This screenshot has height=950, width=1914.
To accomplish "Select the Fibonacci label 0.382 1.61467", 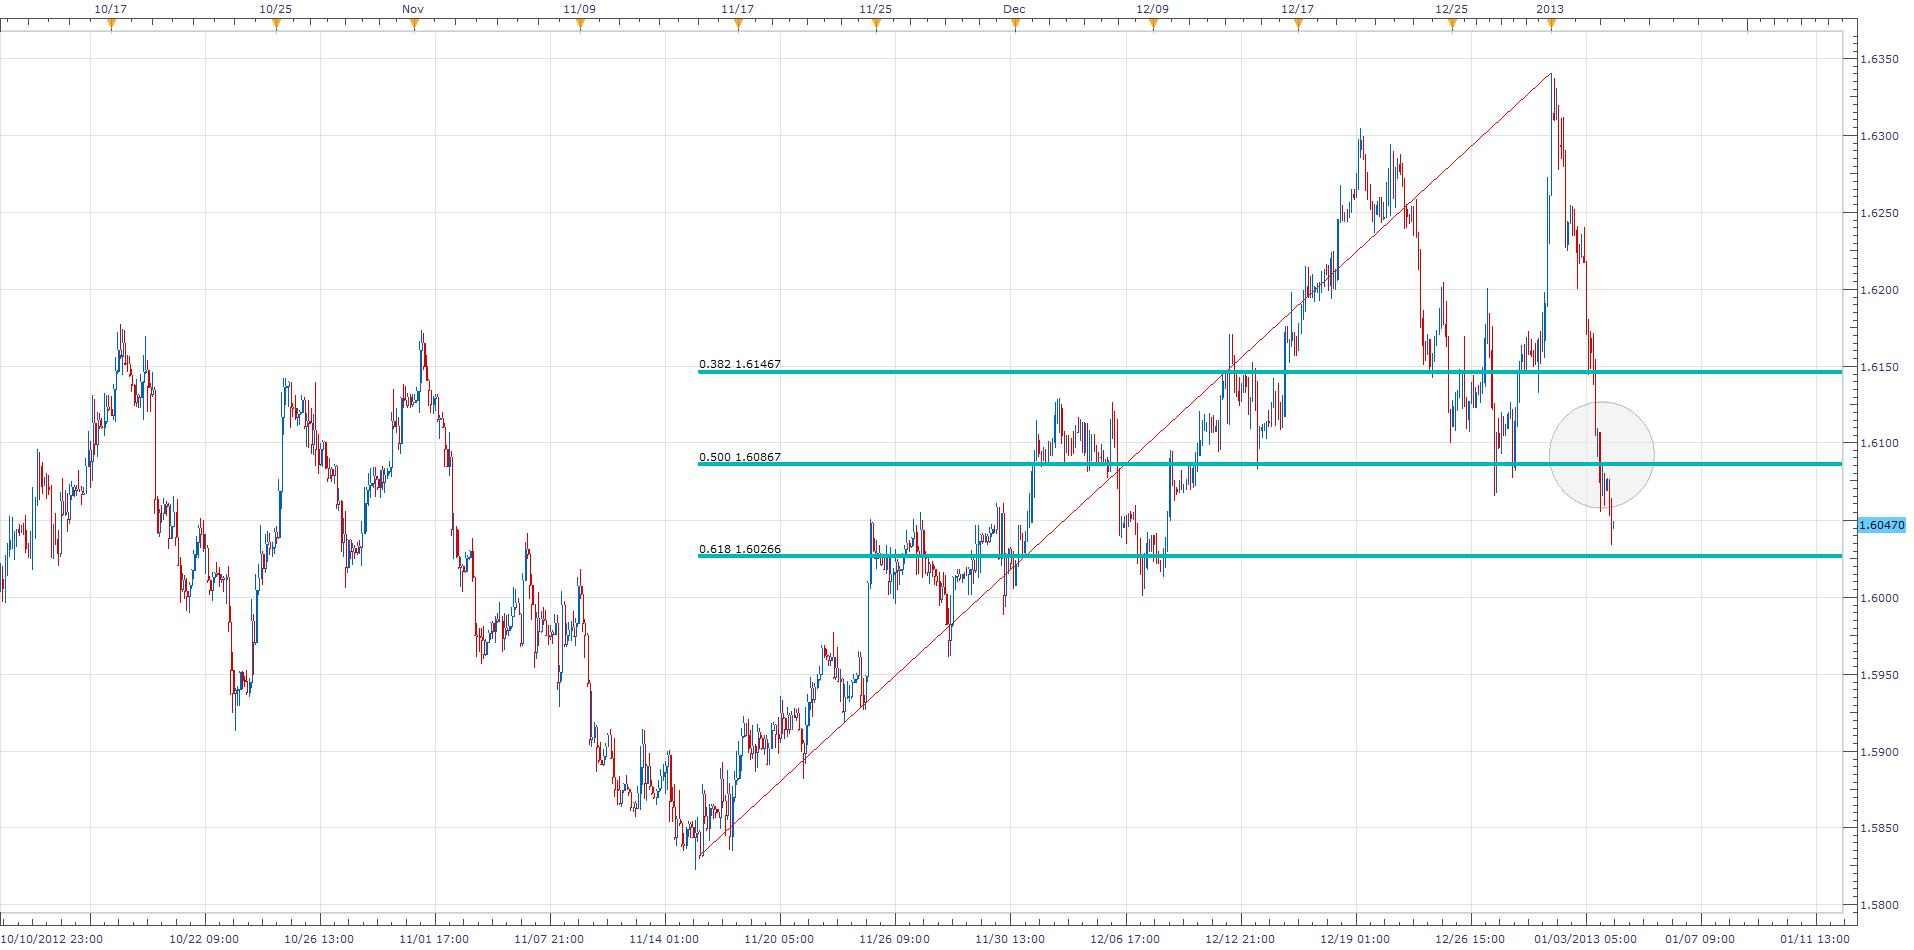I will pyautogui.click(x=740, y=364).
